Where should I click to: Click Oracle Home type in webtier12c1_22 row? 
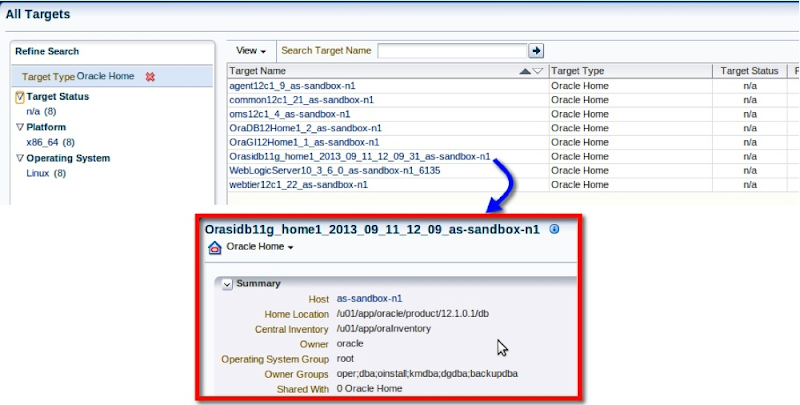580,185
